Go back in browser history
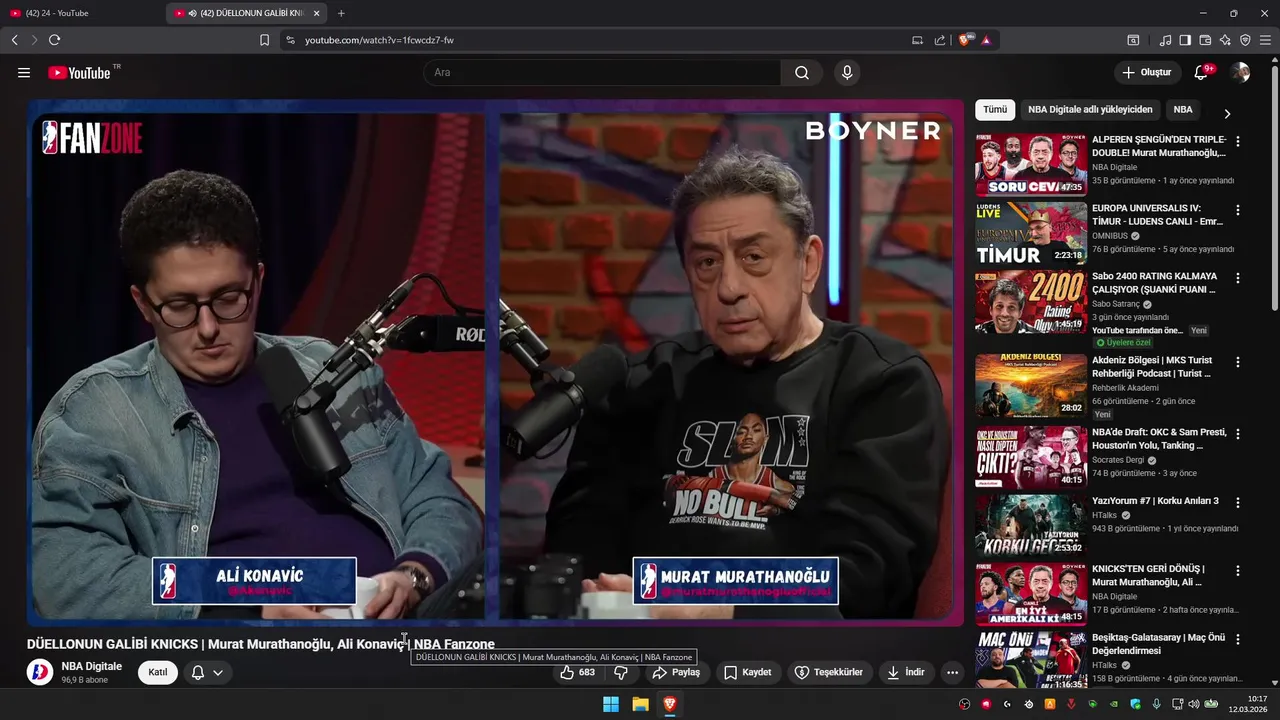The height and width of the screenshot is (720, 1280). (14, 40)
